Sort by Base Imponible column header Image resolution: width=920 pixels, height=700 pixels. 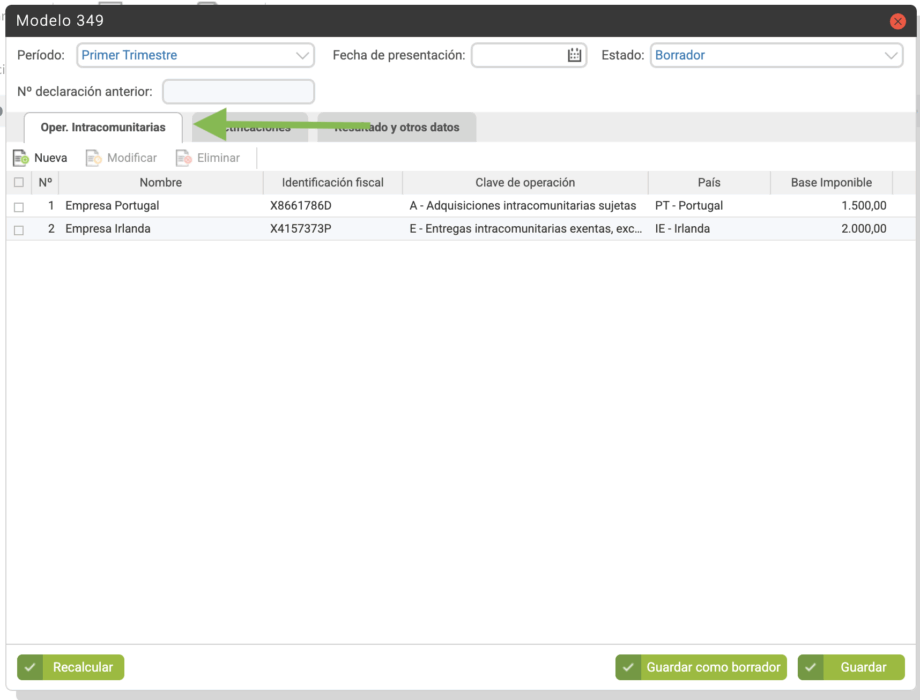[831, 183]
